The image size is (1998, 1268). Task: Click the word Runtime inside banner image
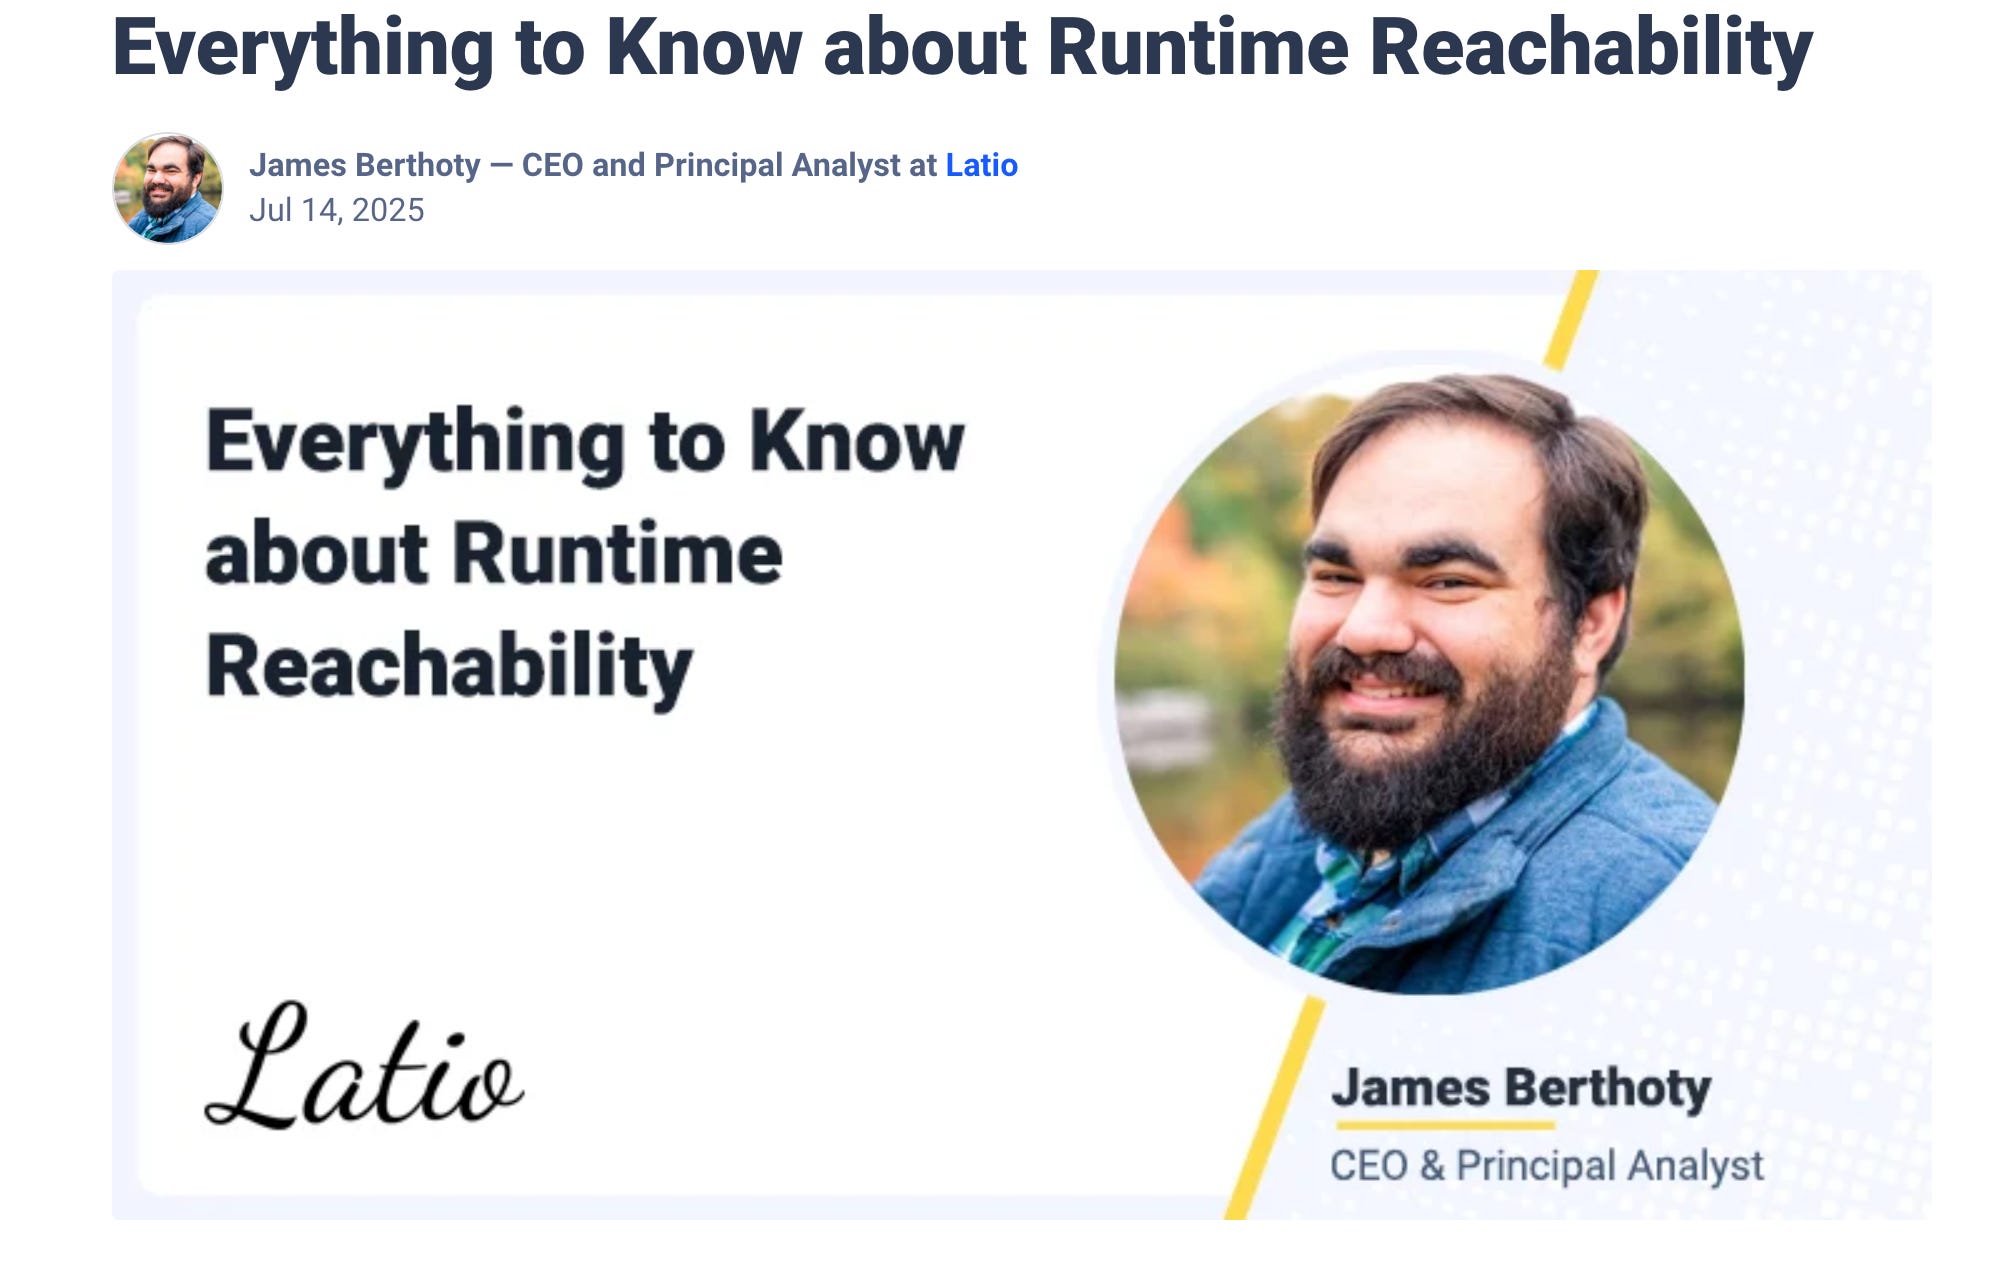pos(617,553)
